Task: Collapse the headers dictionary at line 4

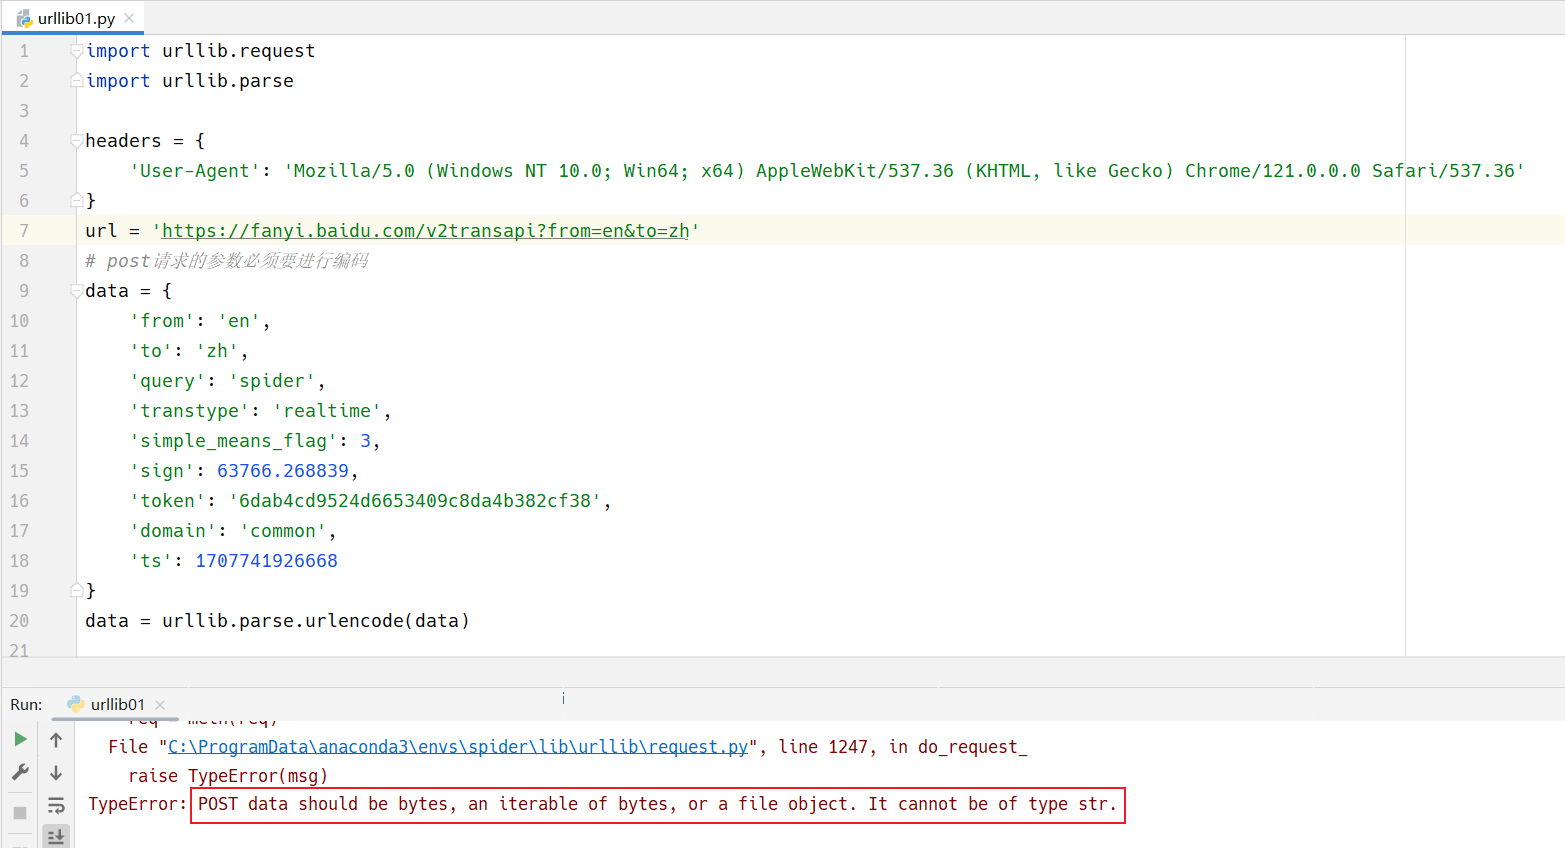Action: pyautogui.click(x=76, y=141)
